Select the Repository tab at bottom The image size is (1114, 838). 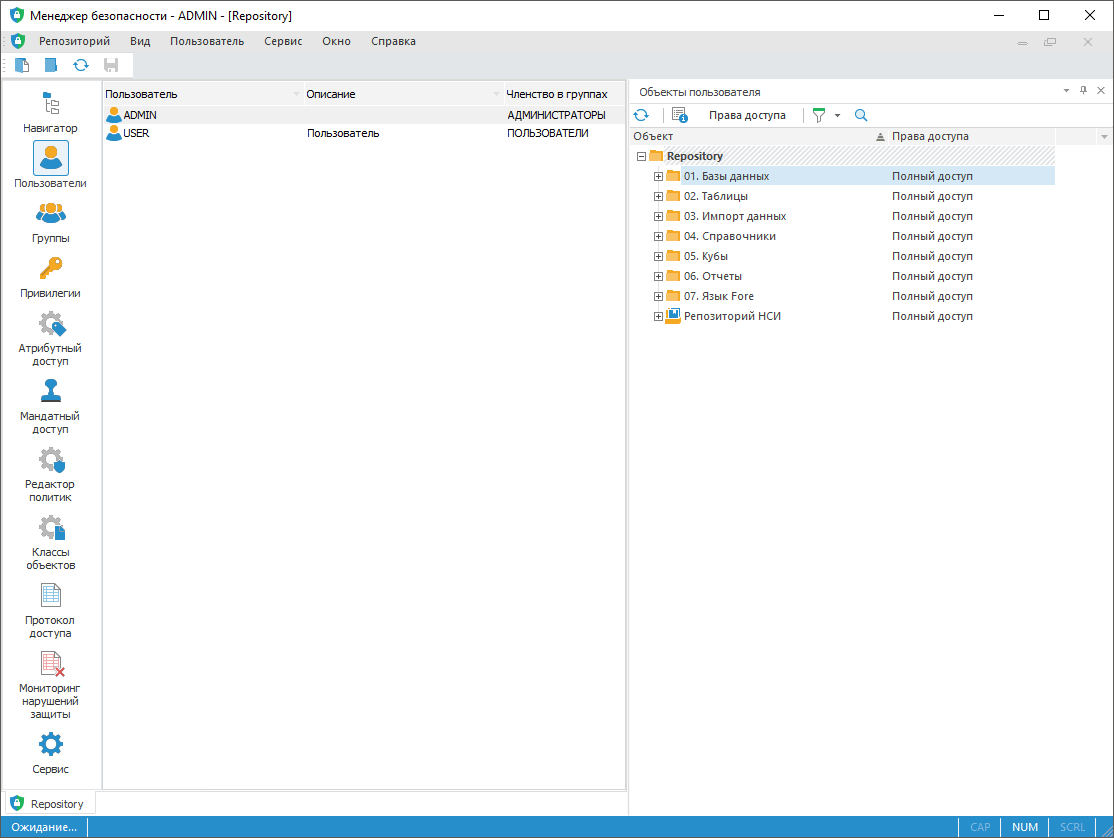click(x=50, y=804)
